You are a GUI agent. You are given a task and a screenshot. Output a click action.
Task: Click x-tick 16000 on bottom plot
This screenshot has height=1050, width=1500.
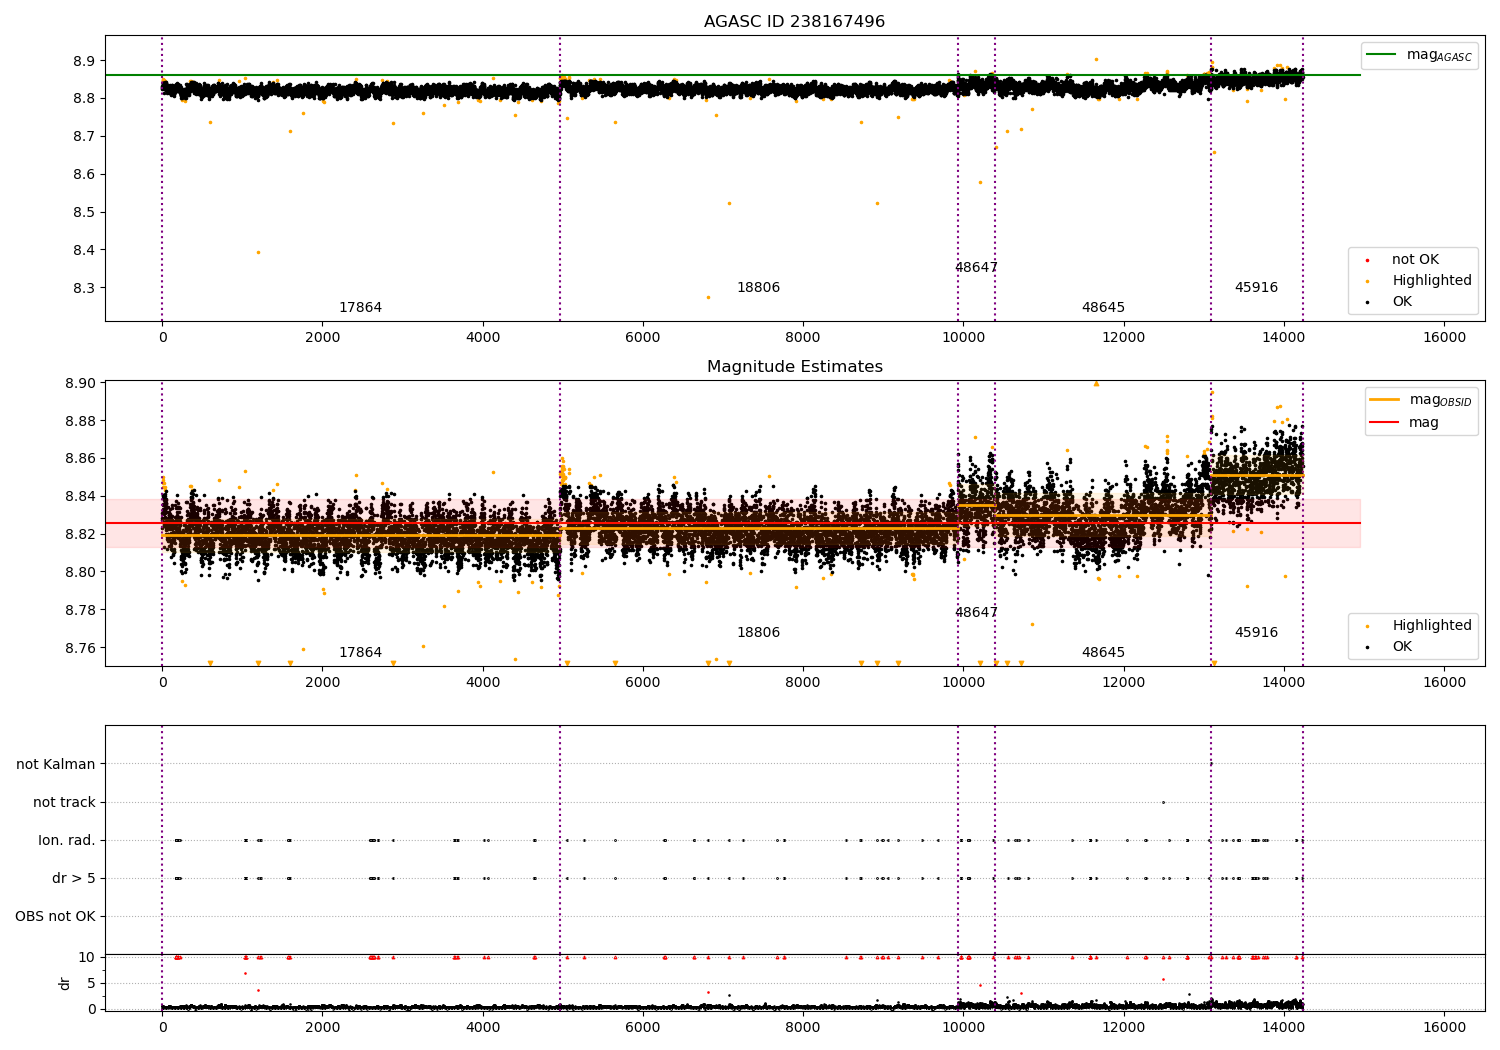coord(1444,1027)
